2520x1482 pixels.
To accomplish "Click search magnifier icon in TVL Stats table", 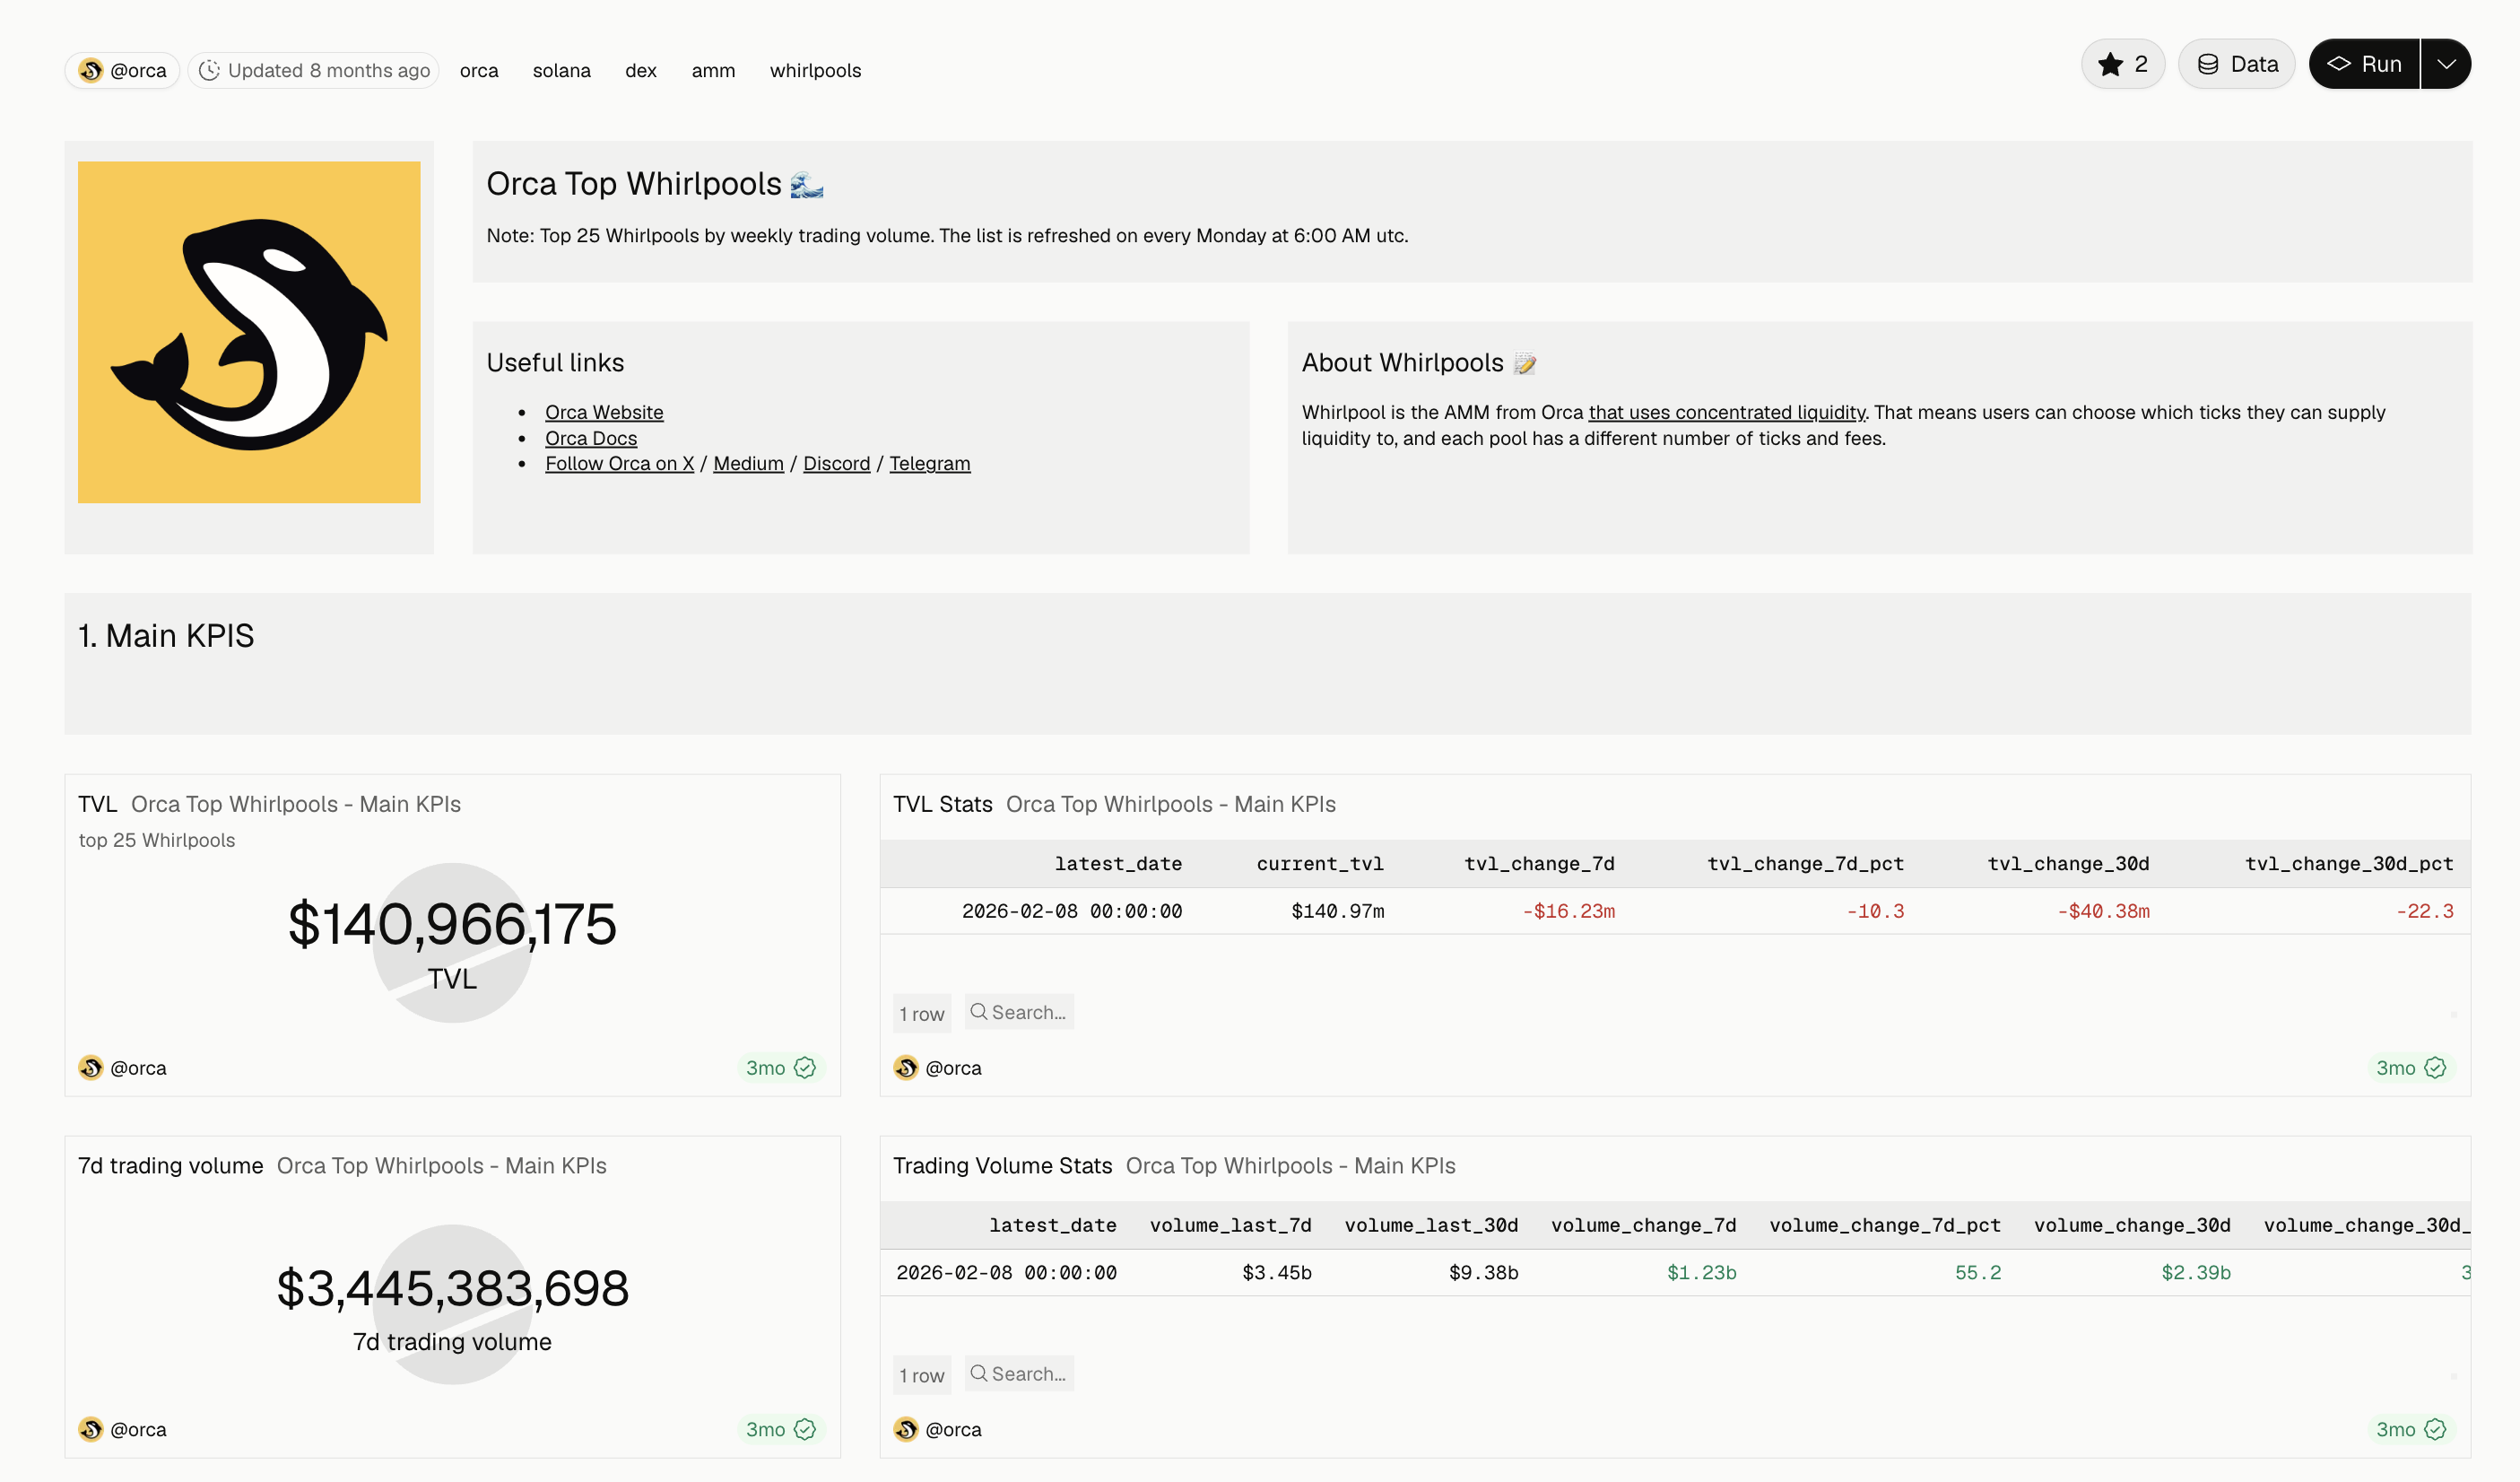I will (x=979, y=1012).
